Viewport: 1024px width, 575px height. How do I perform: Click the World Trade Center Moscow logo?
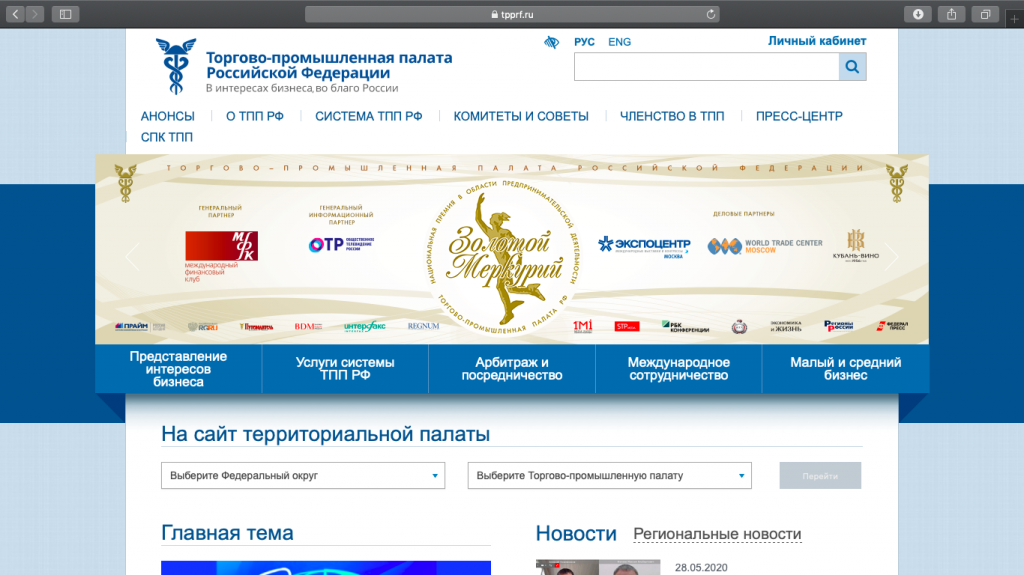765,246
